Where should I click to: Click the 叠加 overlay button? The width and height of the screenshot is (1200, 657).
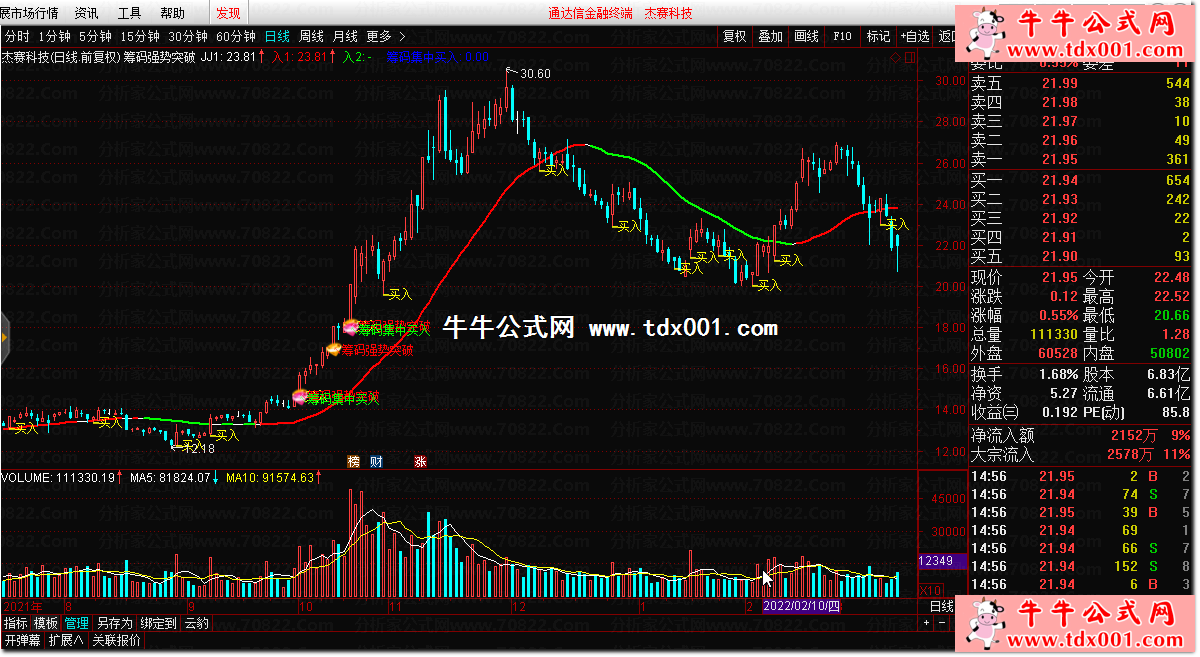[x=770, y=37]
